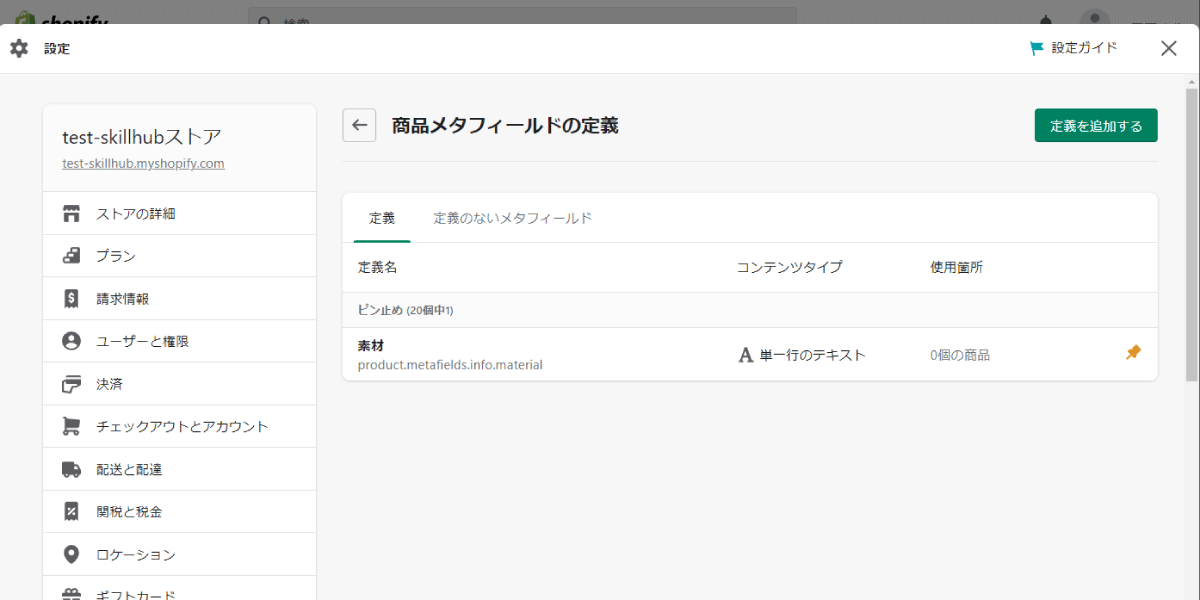Click the settings gear icon
This screenshot has width=1200, height=600.
[x=19, y=48]
